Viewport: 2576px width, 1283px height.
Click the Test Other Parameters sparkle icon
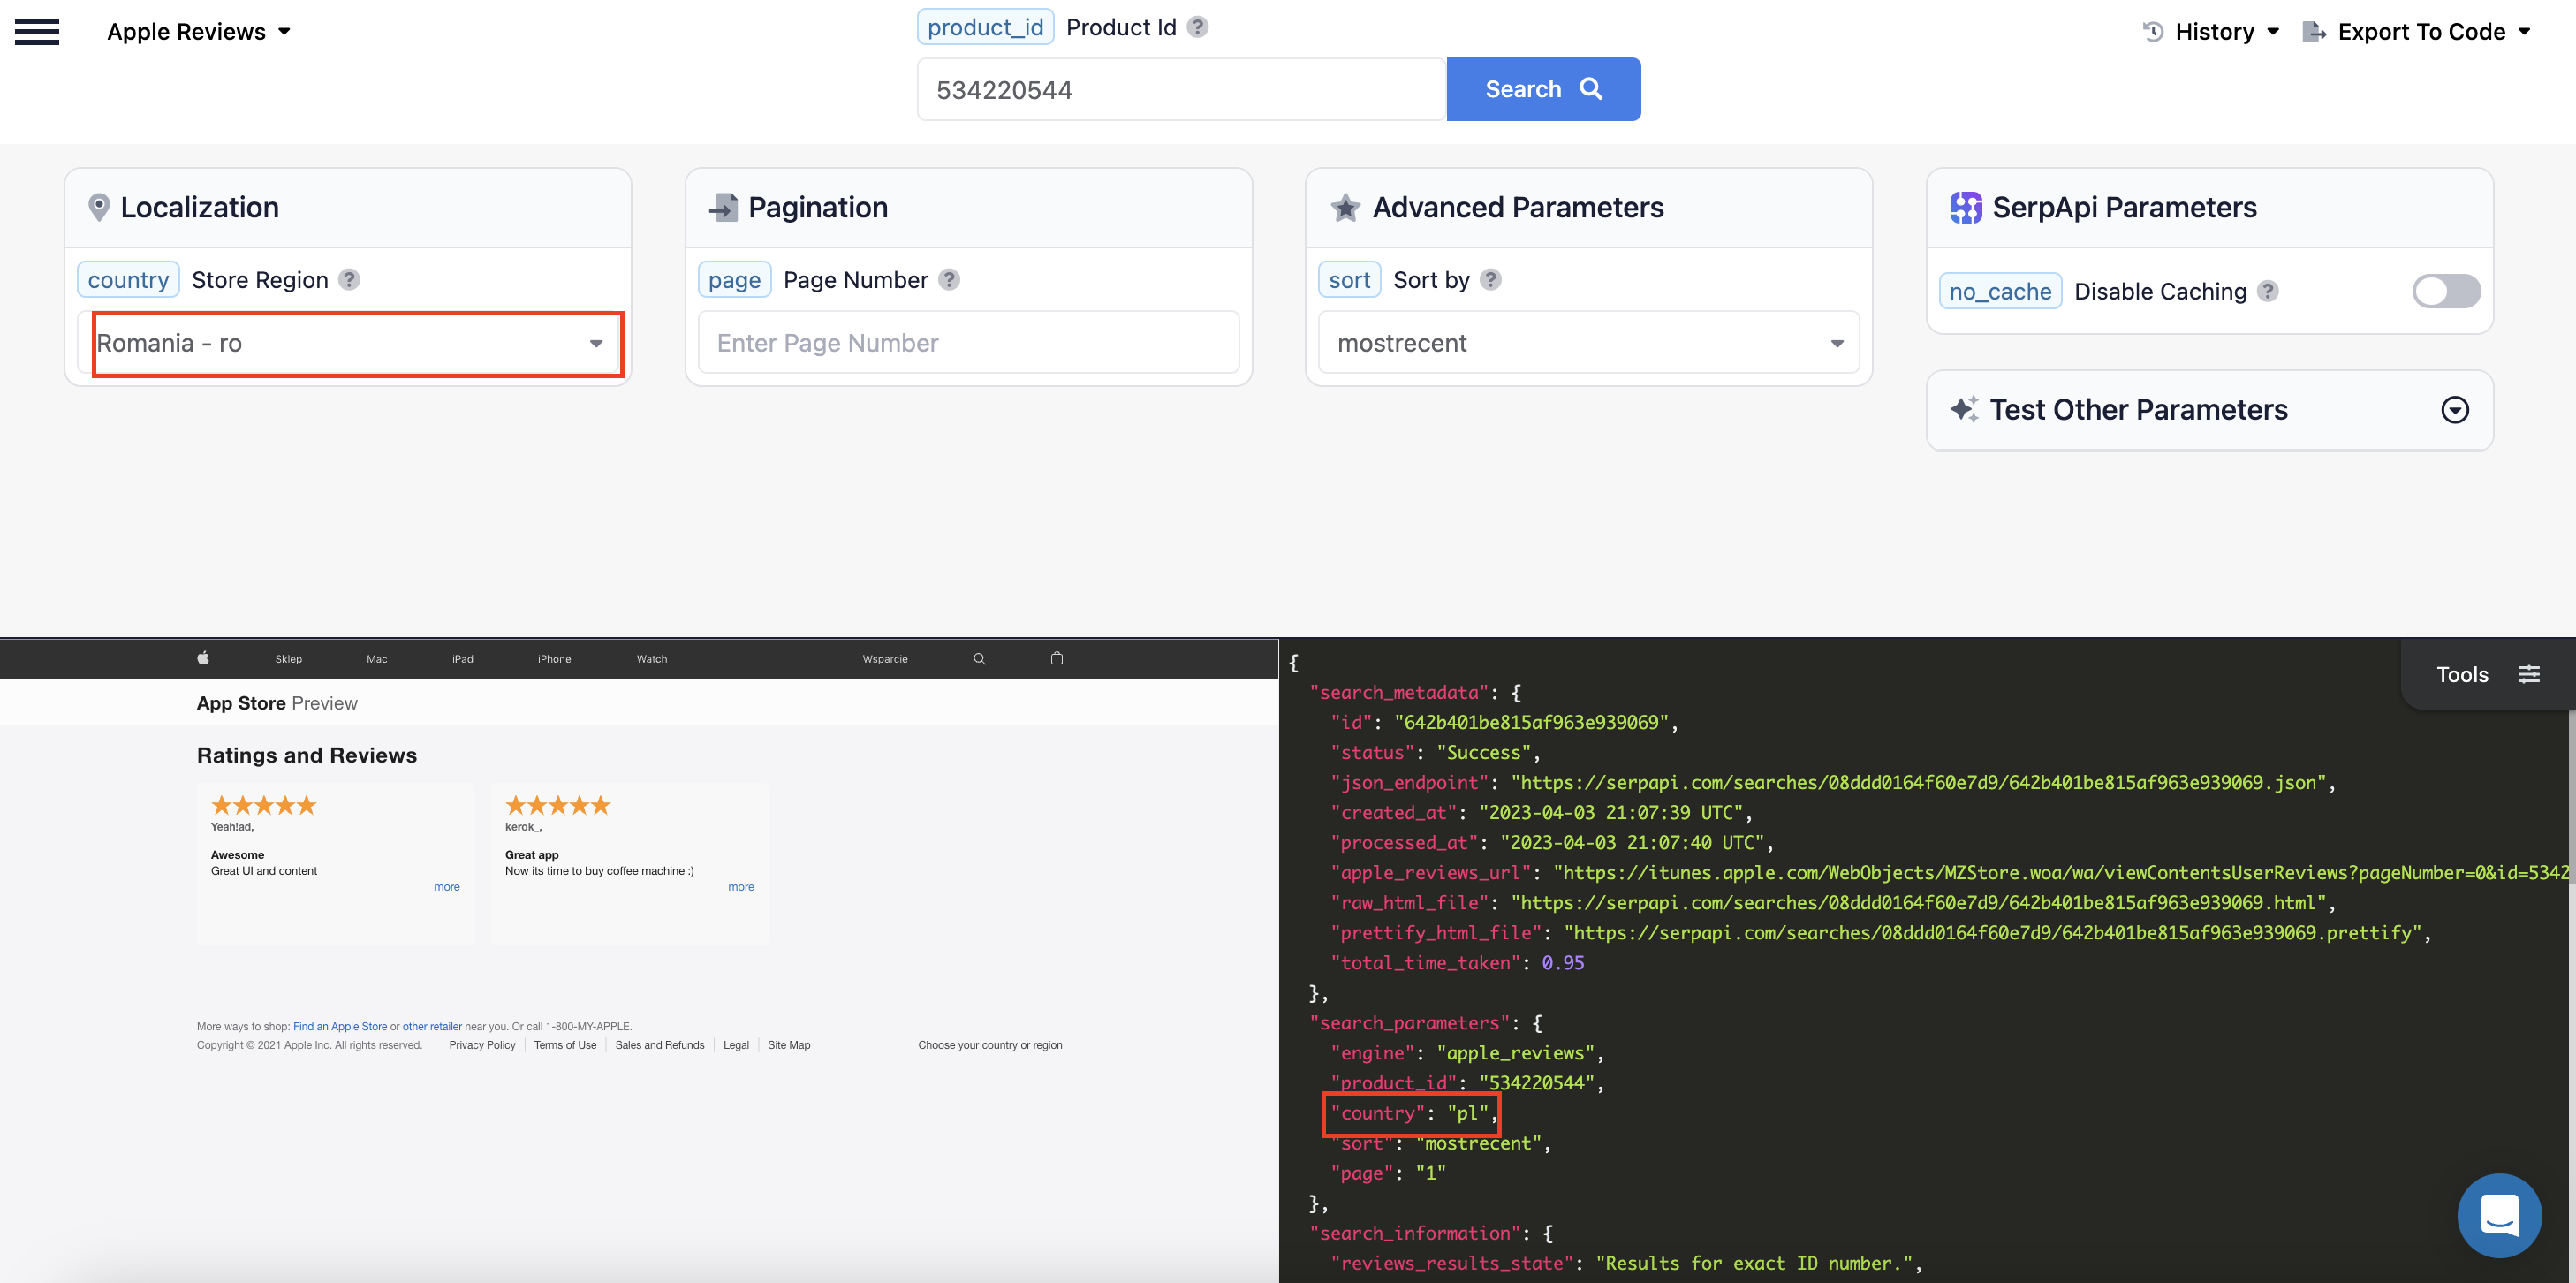click(x=1966, y=409)
